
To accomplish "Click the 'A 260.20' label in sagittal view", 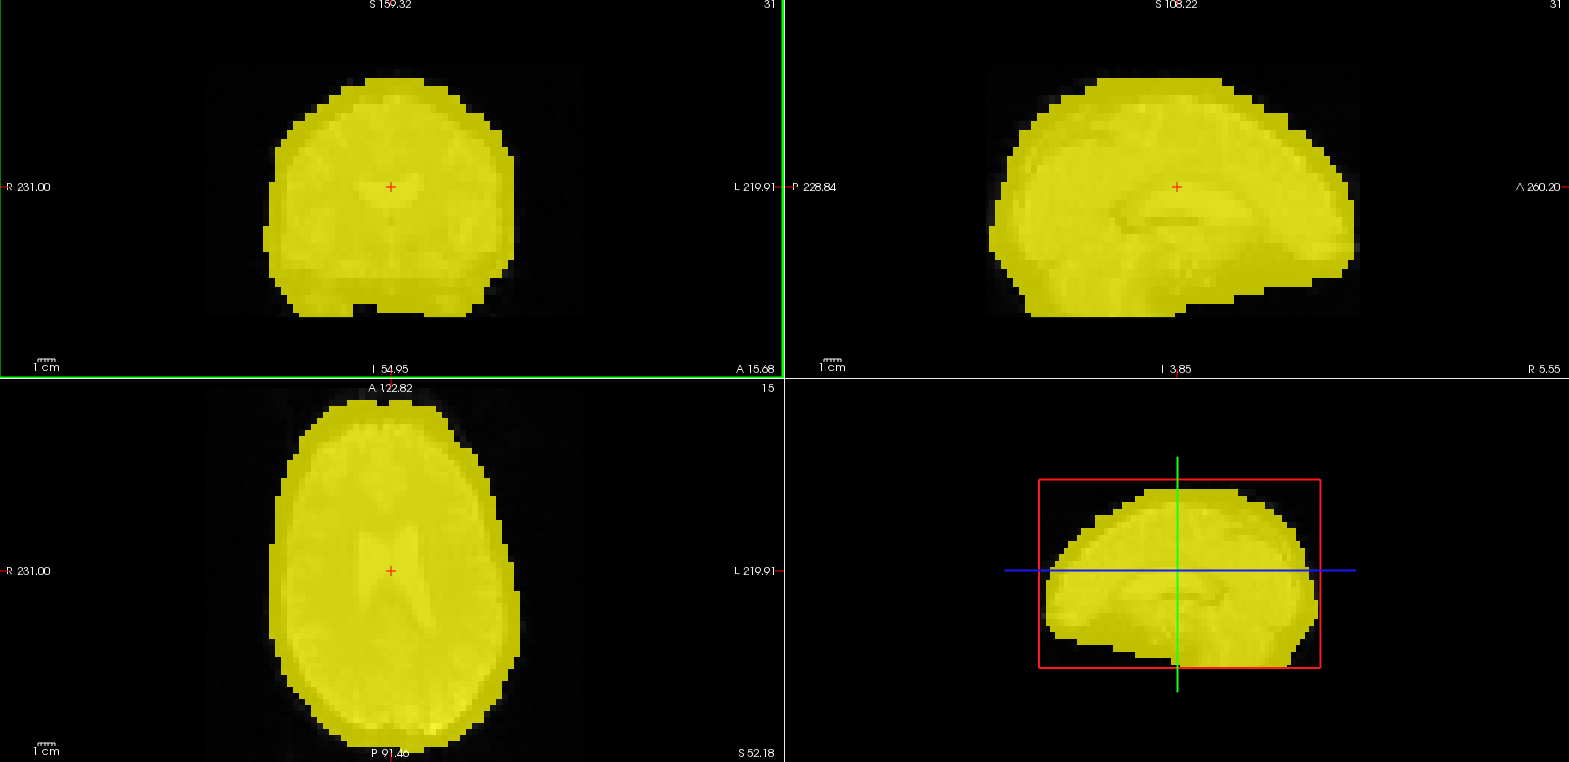I will [1538, 187].
